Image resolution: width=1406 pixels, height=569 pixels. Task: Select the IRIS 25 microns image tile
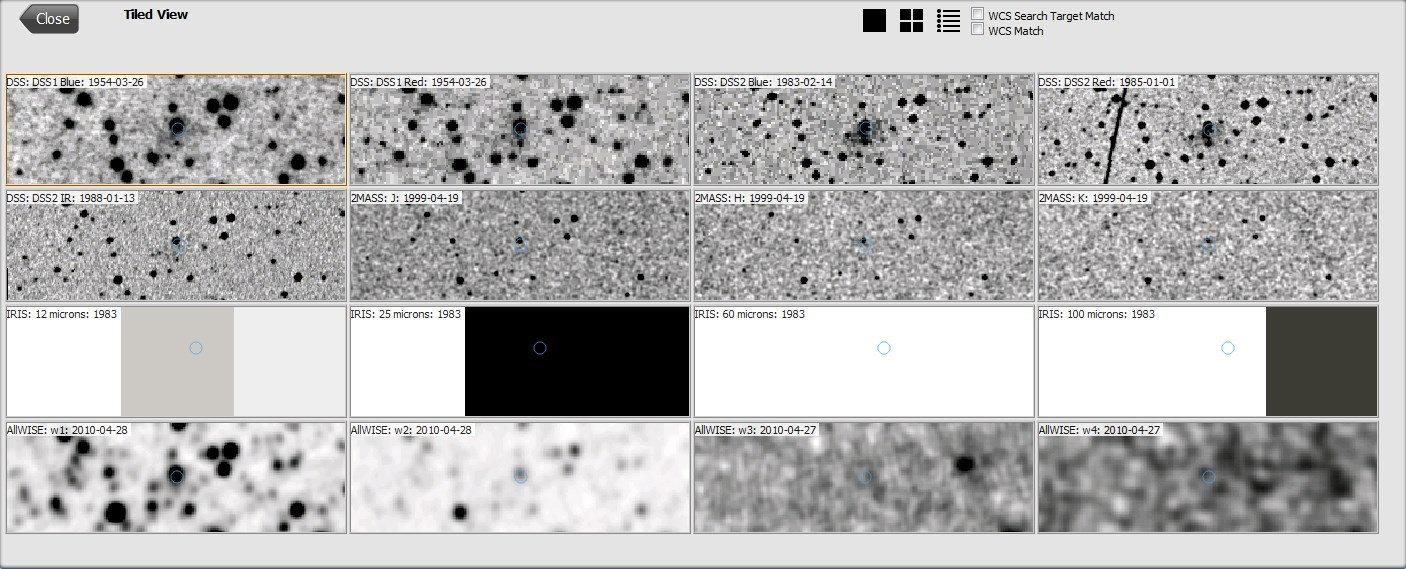click(520, 361)
